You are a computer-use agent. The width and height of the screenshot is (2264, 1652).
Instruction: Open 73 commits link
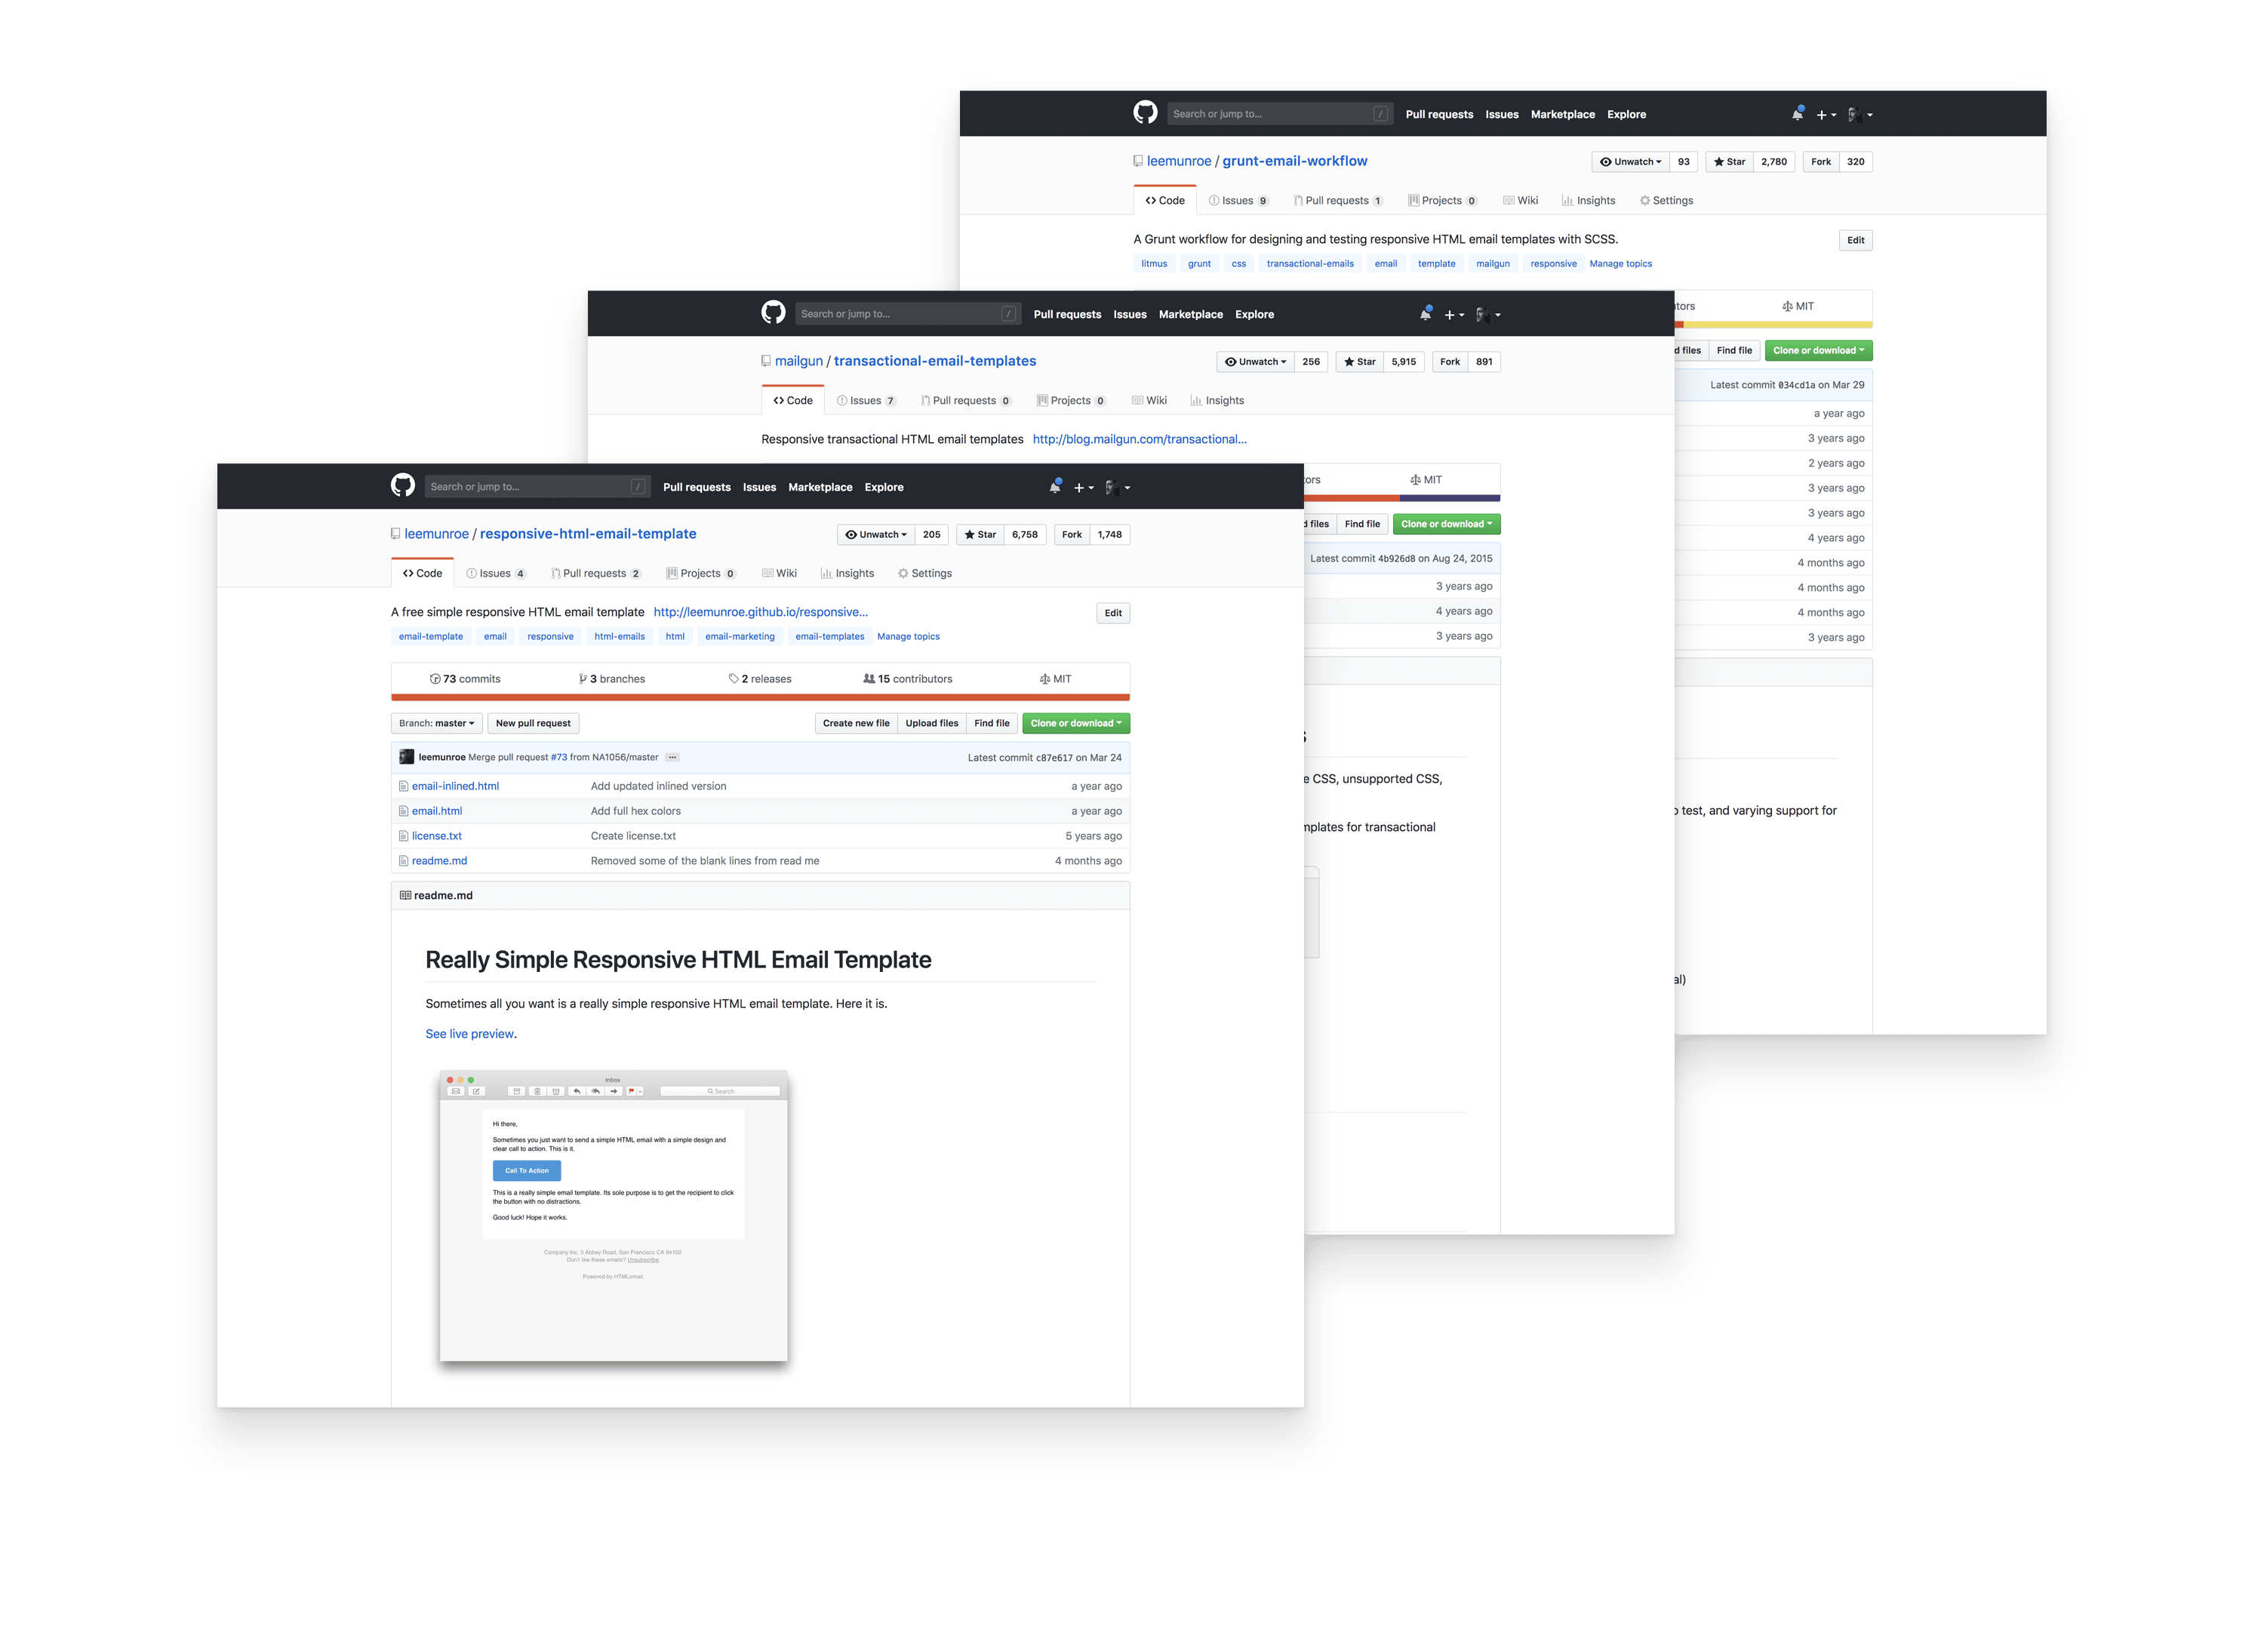pos(465,679)
